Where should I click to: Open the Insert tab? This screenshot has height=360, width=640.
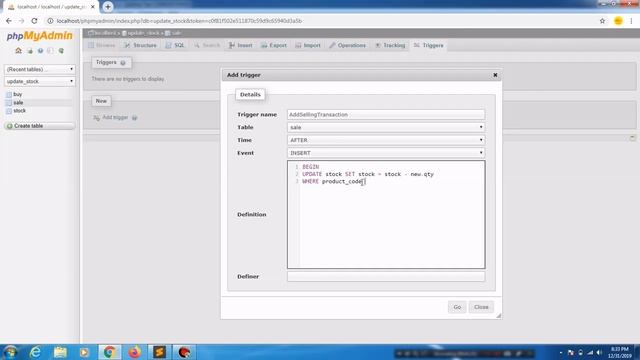coord(241,45)
